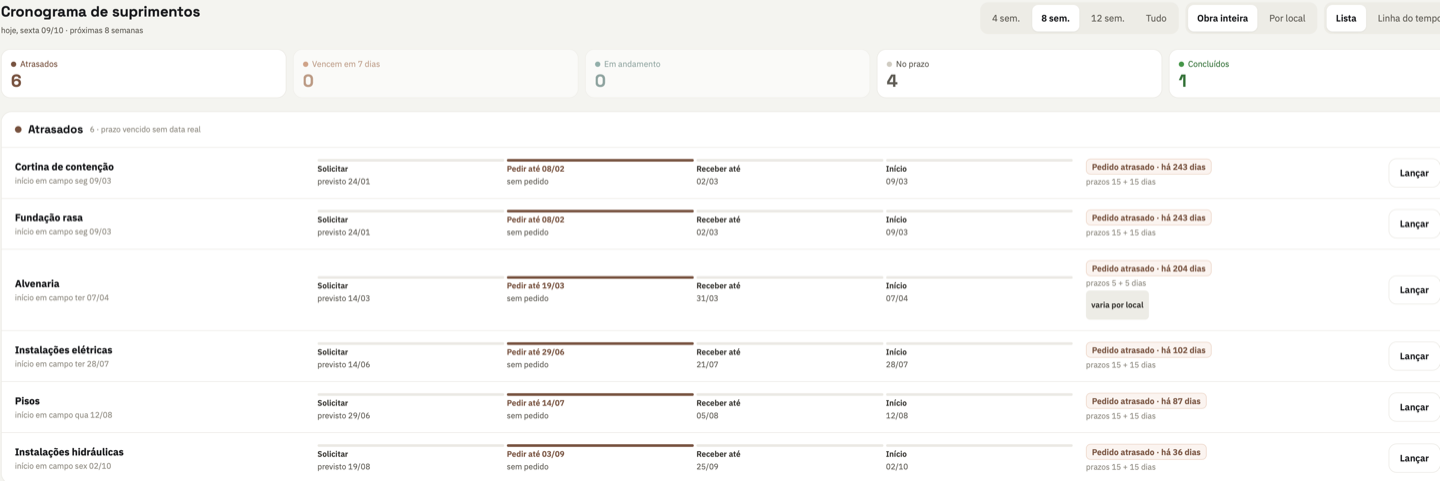Click Lançar for Alvenaria
Screen dimensions: 1440x481
(x=1414, y=290)
